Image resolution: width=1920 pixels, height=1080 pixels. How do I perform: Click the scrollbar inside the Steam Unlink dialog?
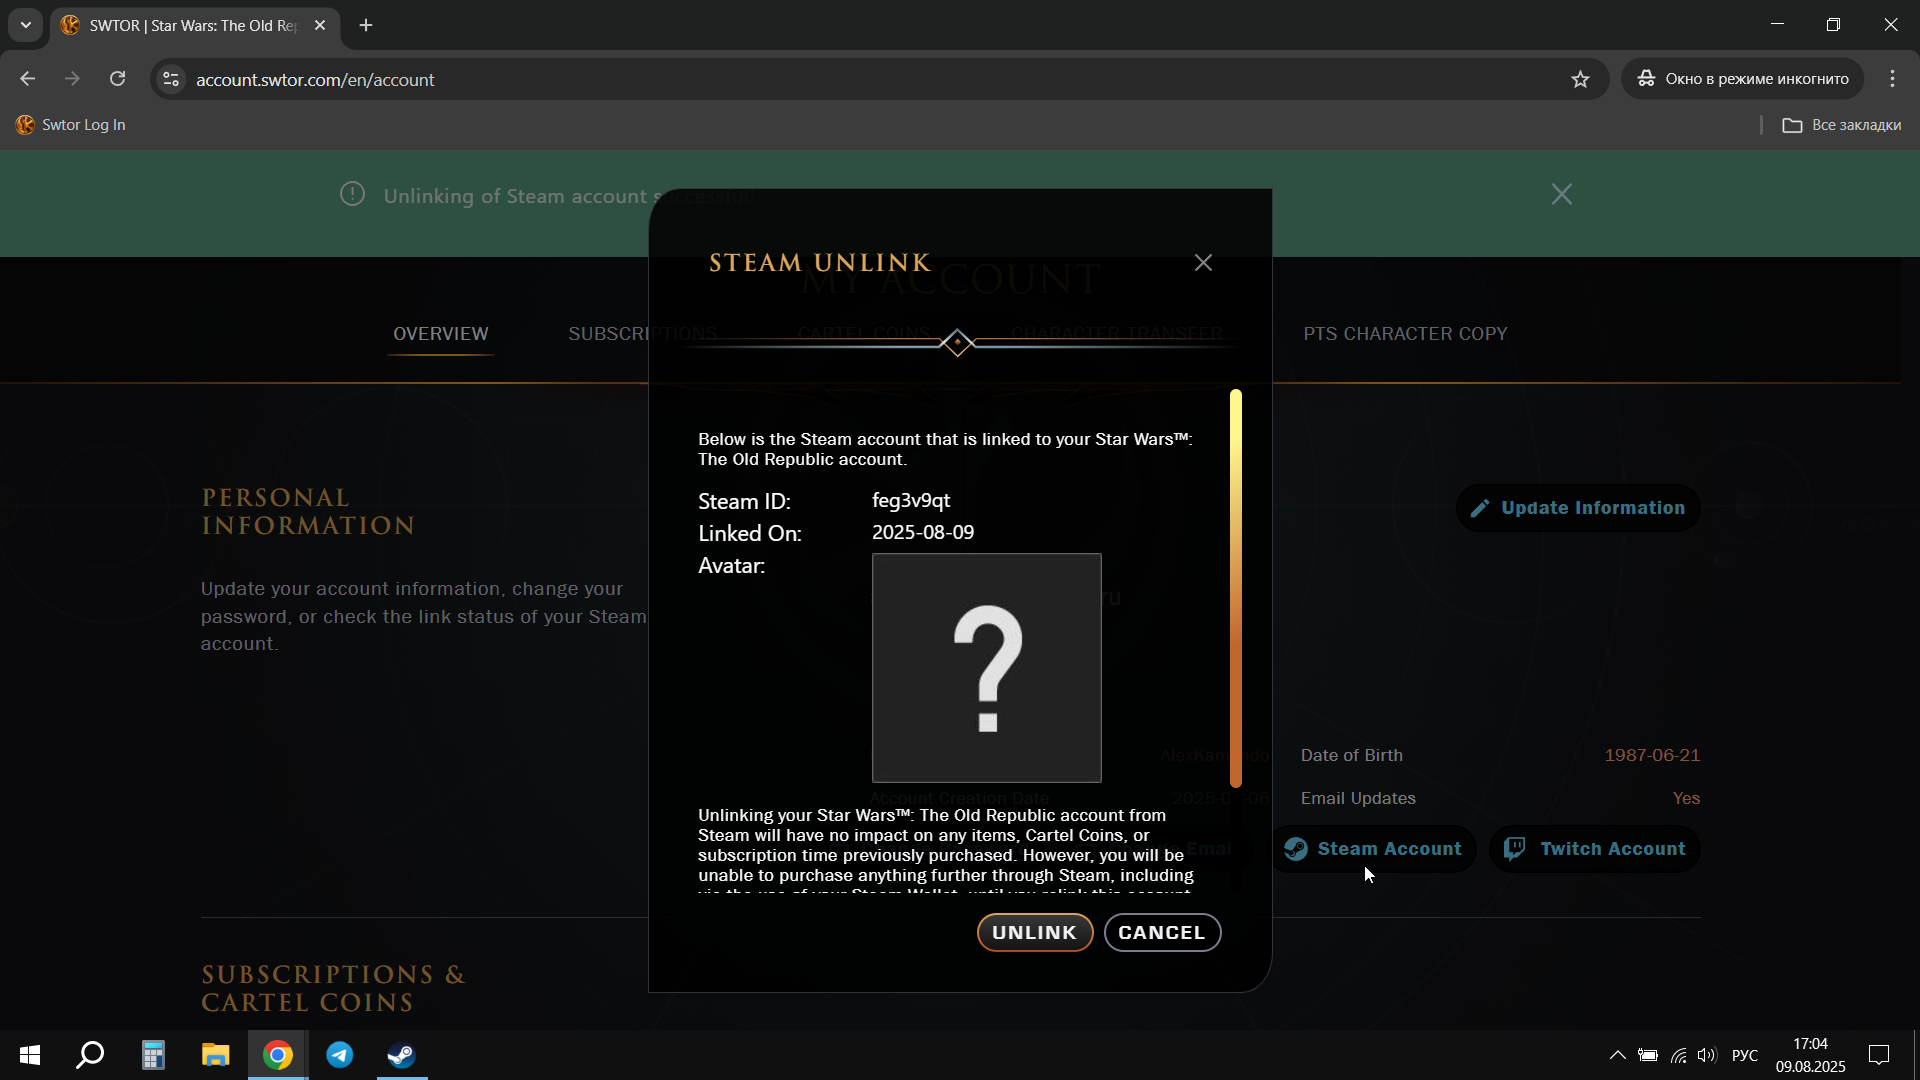pyautogui.click(x=1236, y=587)
